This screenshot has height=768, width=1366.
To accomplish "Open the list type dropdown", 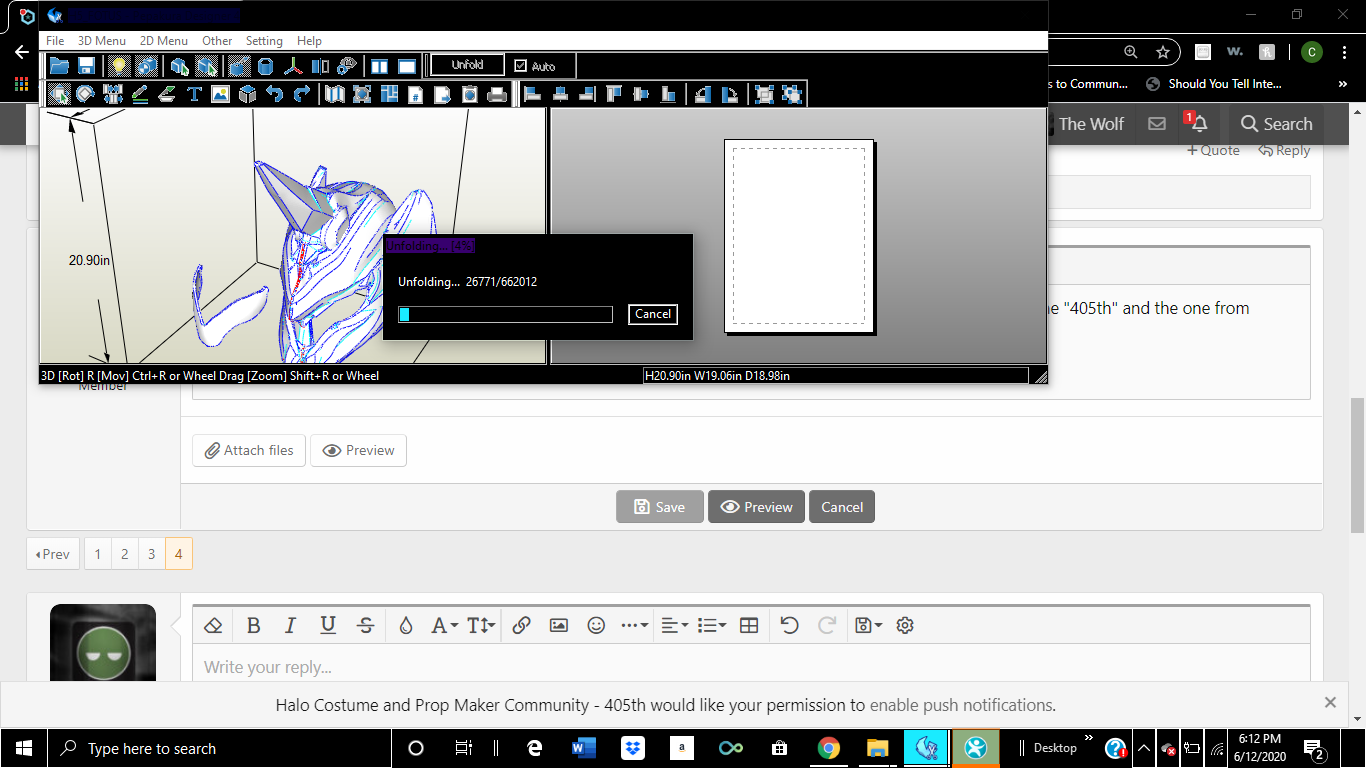I will point(712,625).
